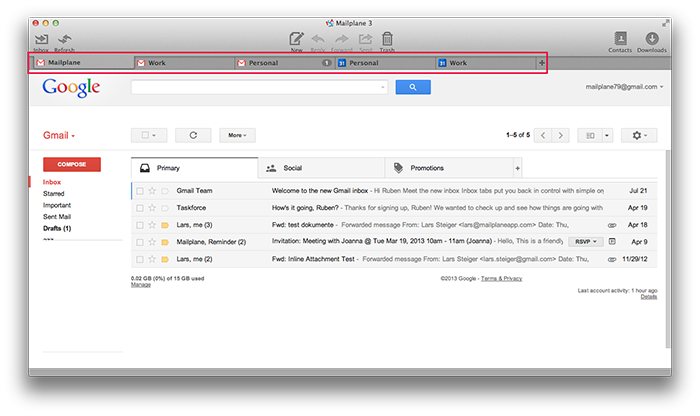Image resolution: width=700 pixels, height=416 pixels.
Task: Click the Refresh toolbar icon
Action: 65,39
